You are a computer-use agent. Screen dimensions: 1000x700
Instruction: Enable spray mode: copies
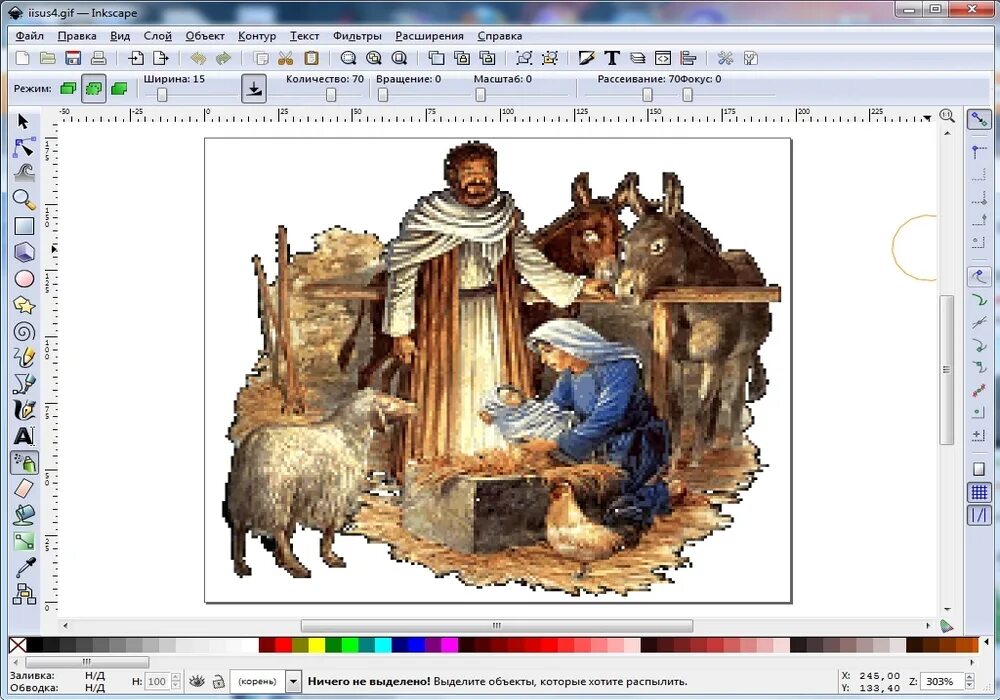pos(68,89)
